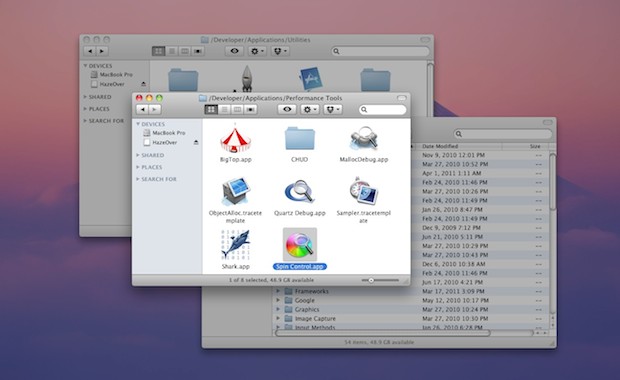
Task: Go back in Performance Tools window
Action: 142,110
